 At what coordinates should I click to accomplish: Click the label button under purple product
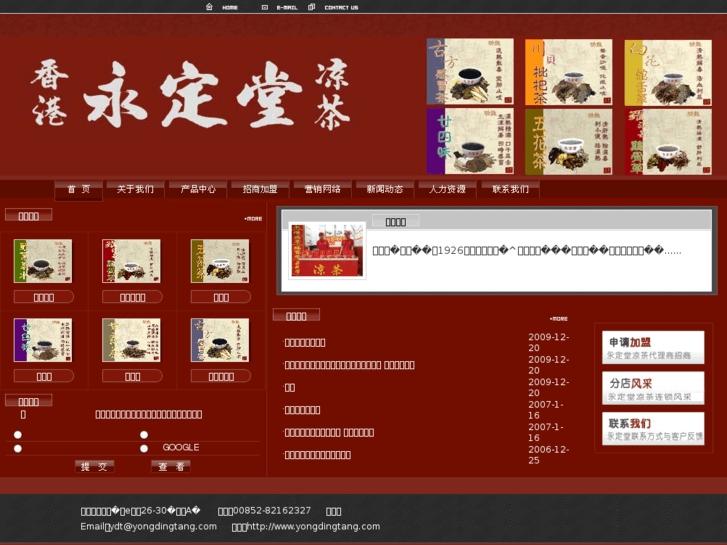click(44, 376)
